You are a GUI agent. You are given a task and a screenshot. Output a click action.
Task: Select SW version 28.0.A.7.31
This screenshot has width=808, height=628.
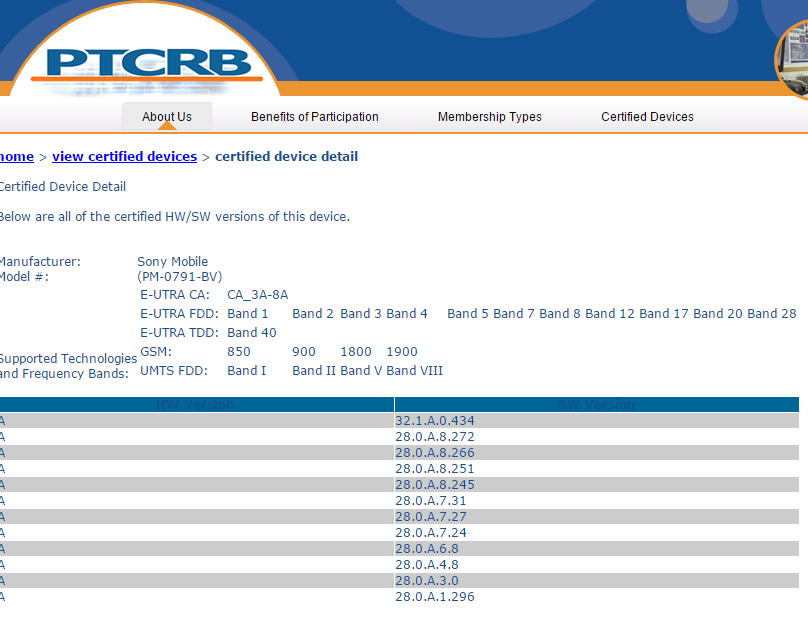(x=431, y=501)
